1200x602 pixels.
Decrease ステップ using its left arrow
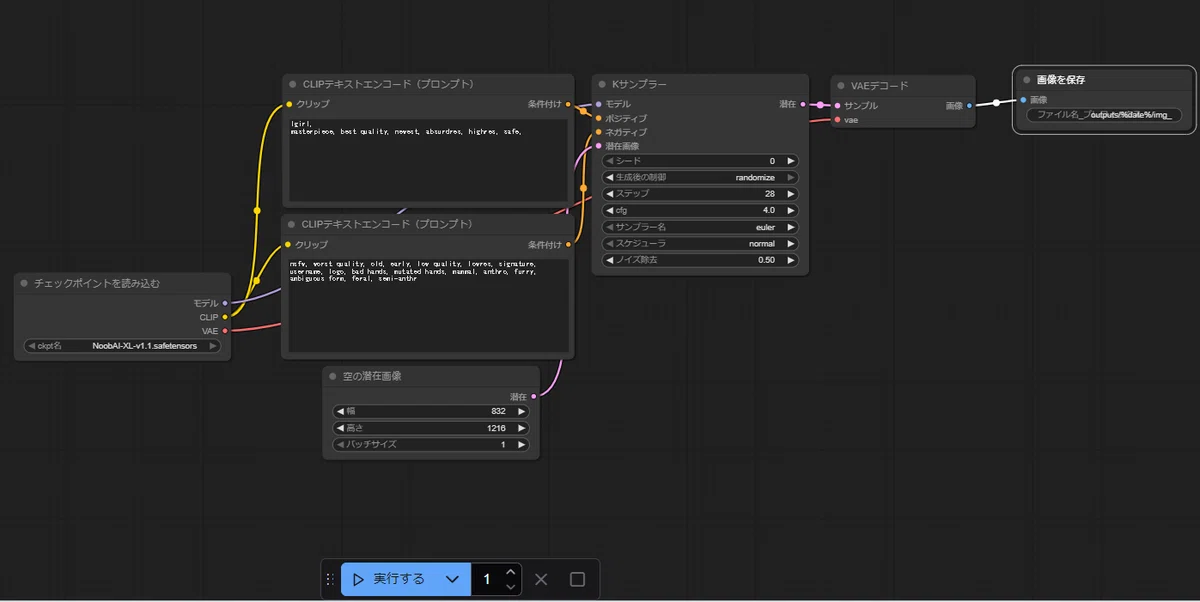pyautogui.click(x=609, y=194)
